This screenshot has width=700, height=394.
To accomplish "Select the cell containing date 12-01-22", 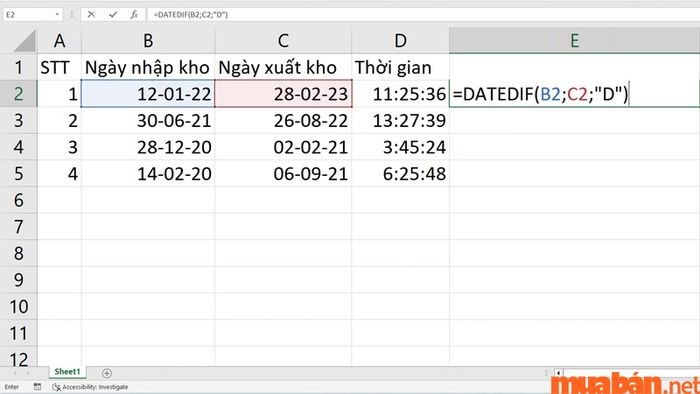I will [x=148, y=94].
